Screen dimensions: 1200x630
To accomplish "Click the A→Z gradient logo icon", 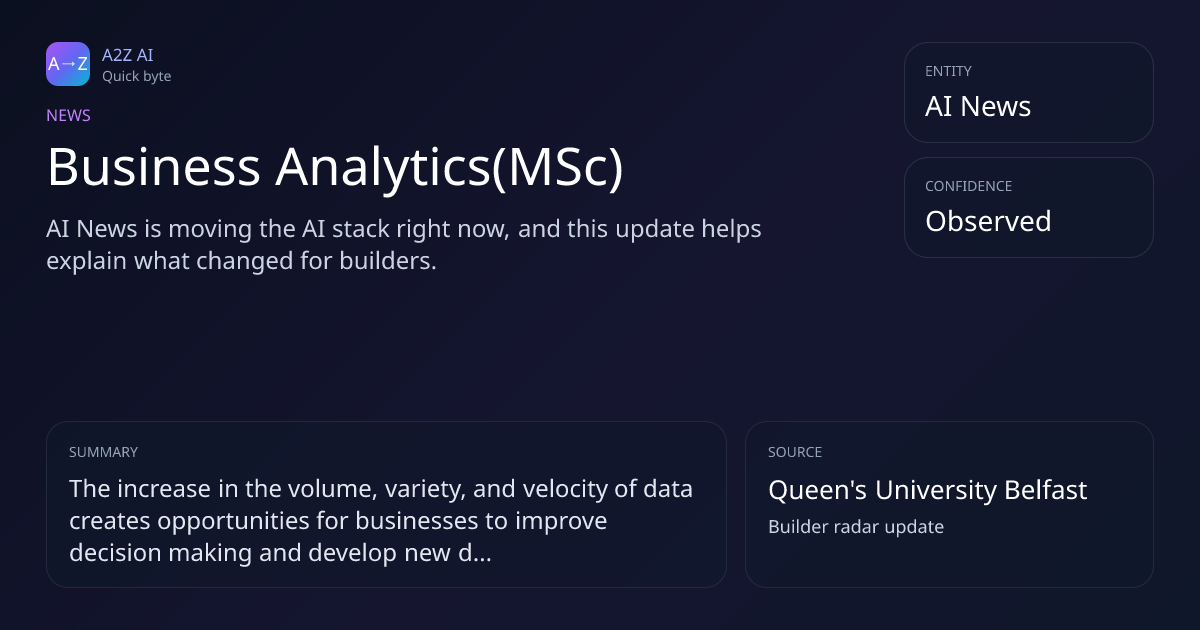I will (x=68, y=64).
